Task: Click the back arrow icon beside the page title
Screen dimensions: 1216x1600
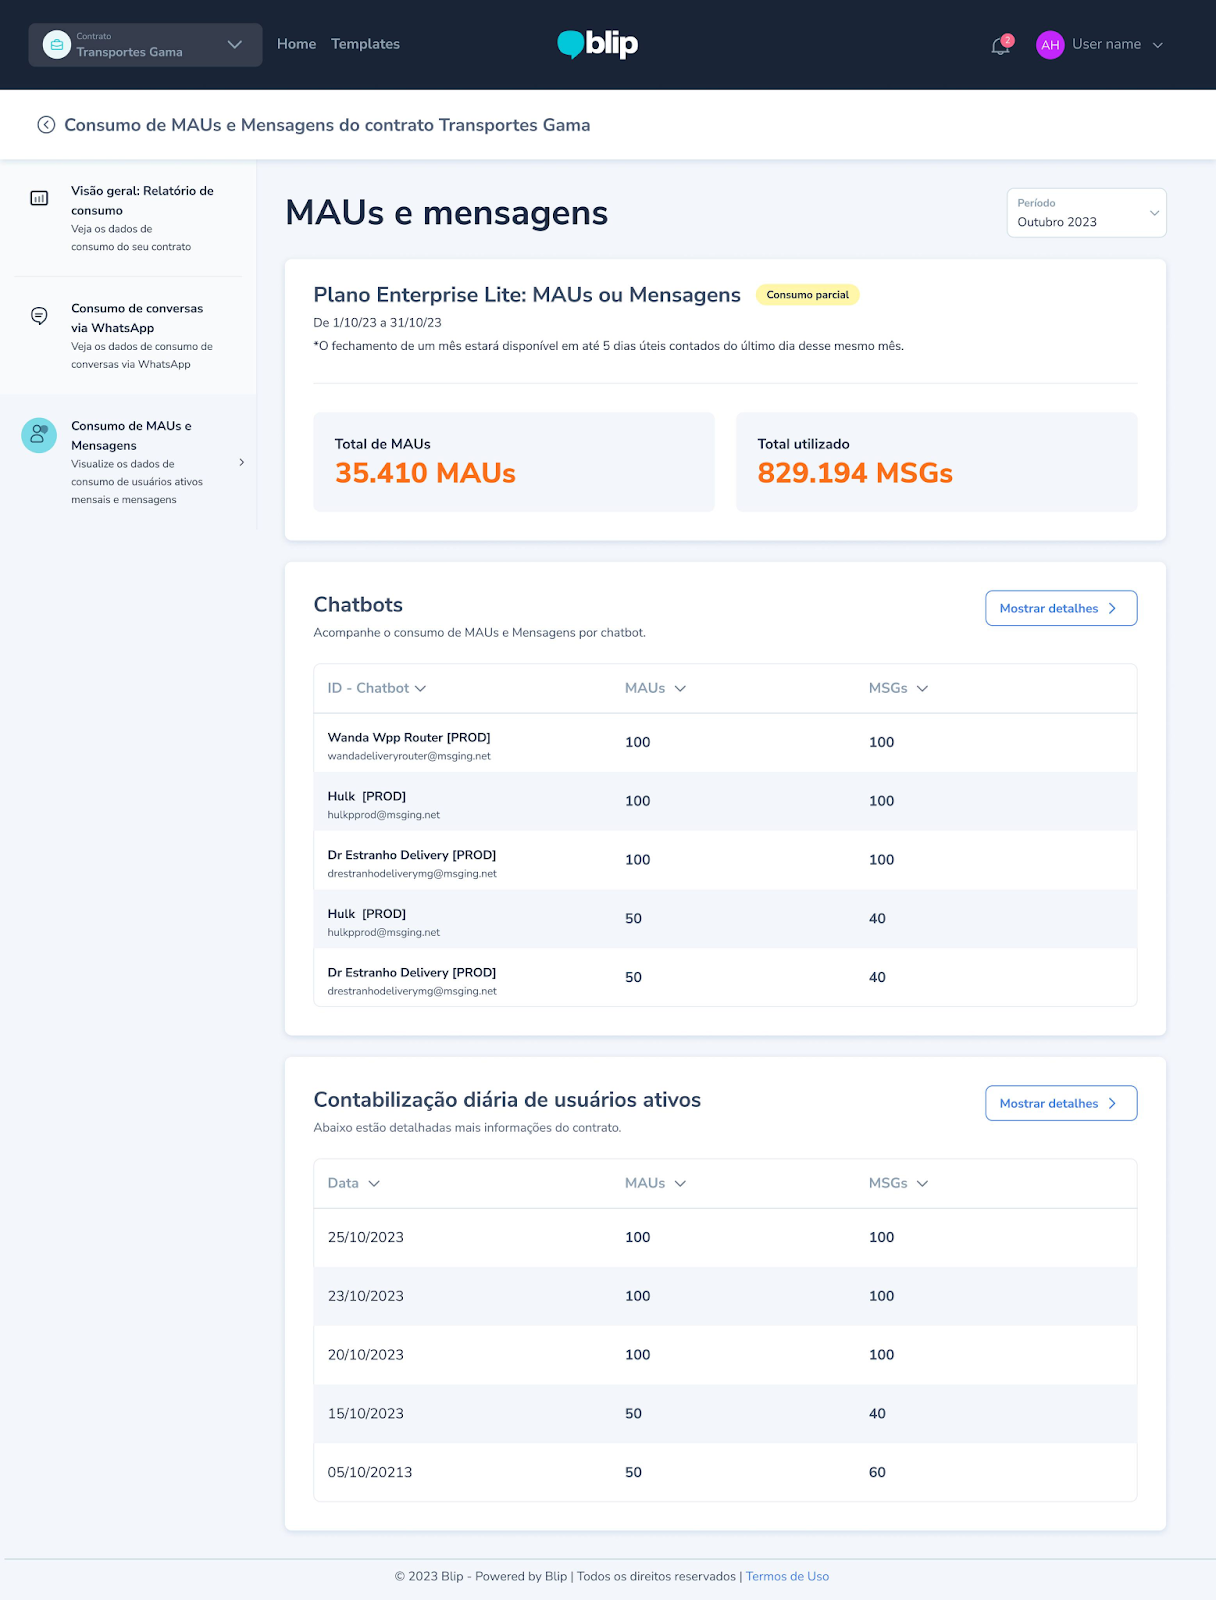Action: point(46,125)
